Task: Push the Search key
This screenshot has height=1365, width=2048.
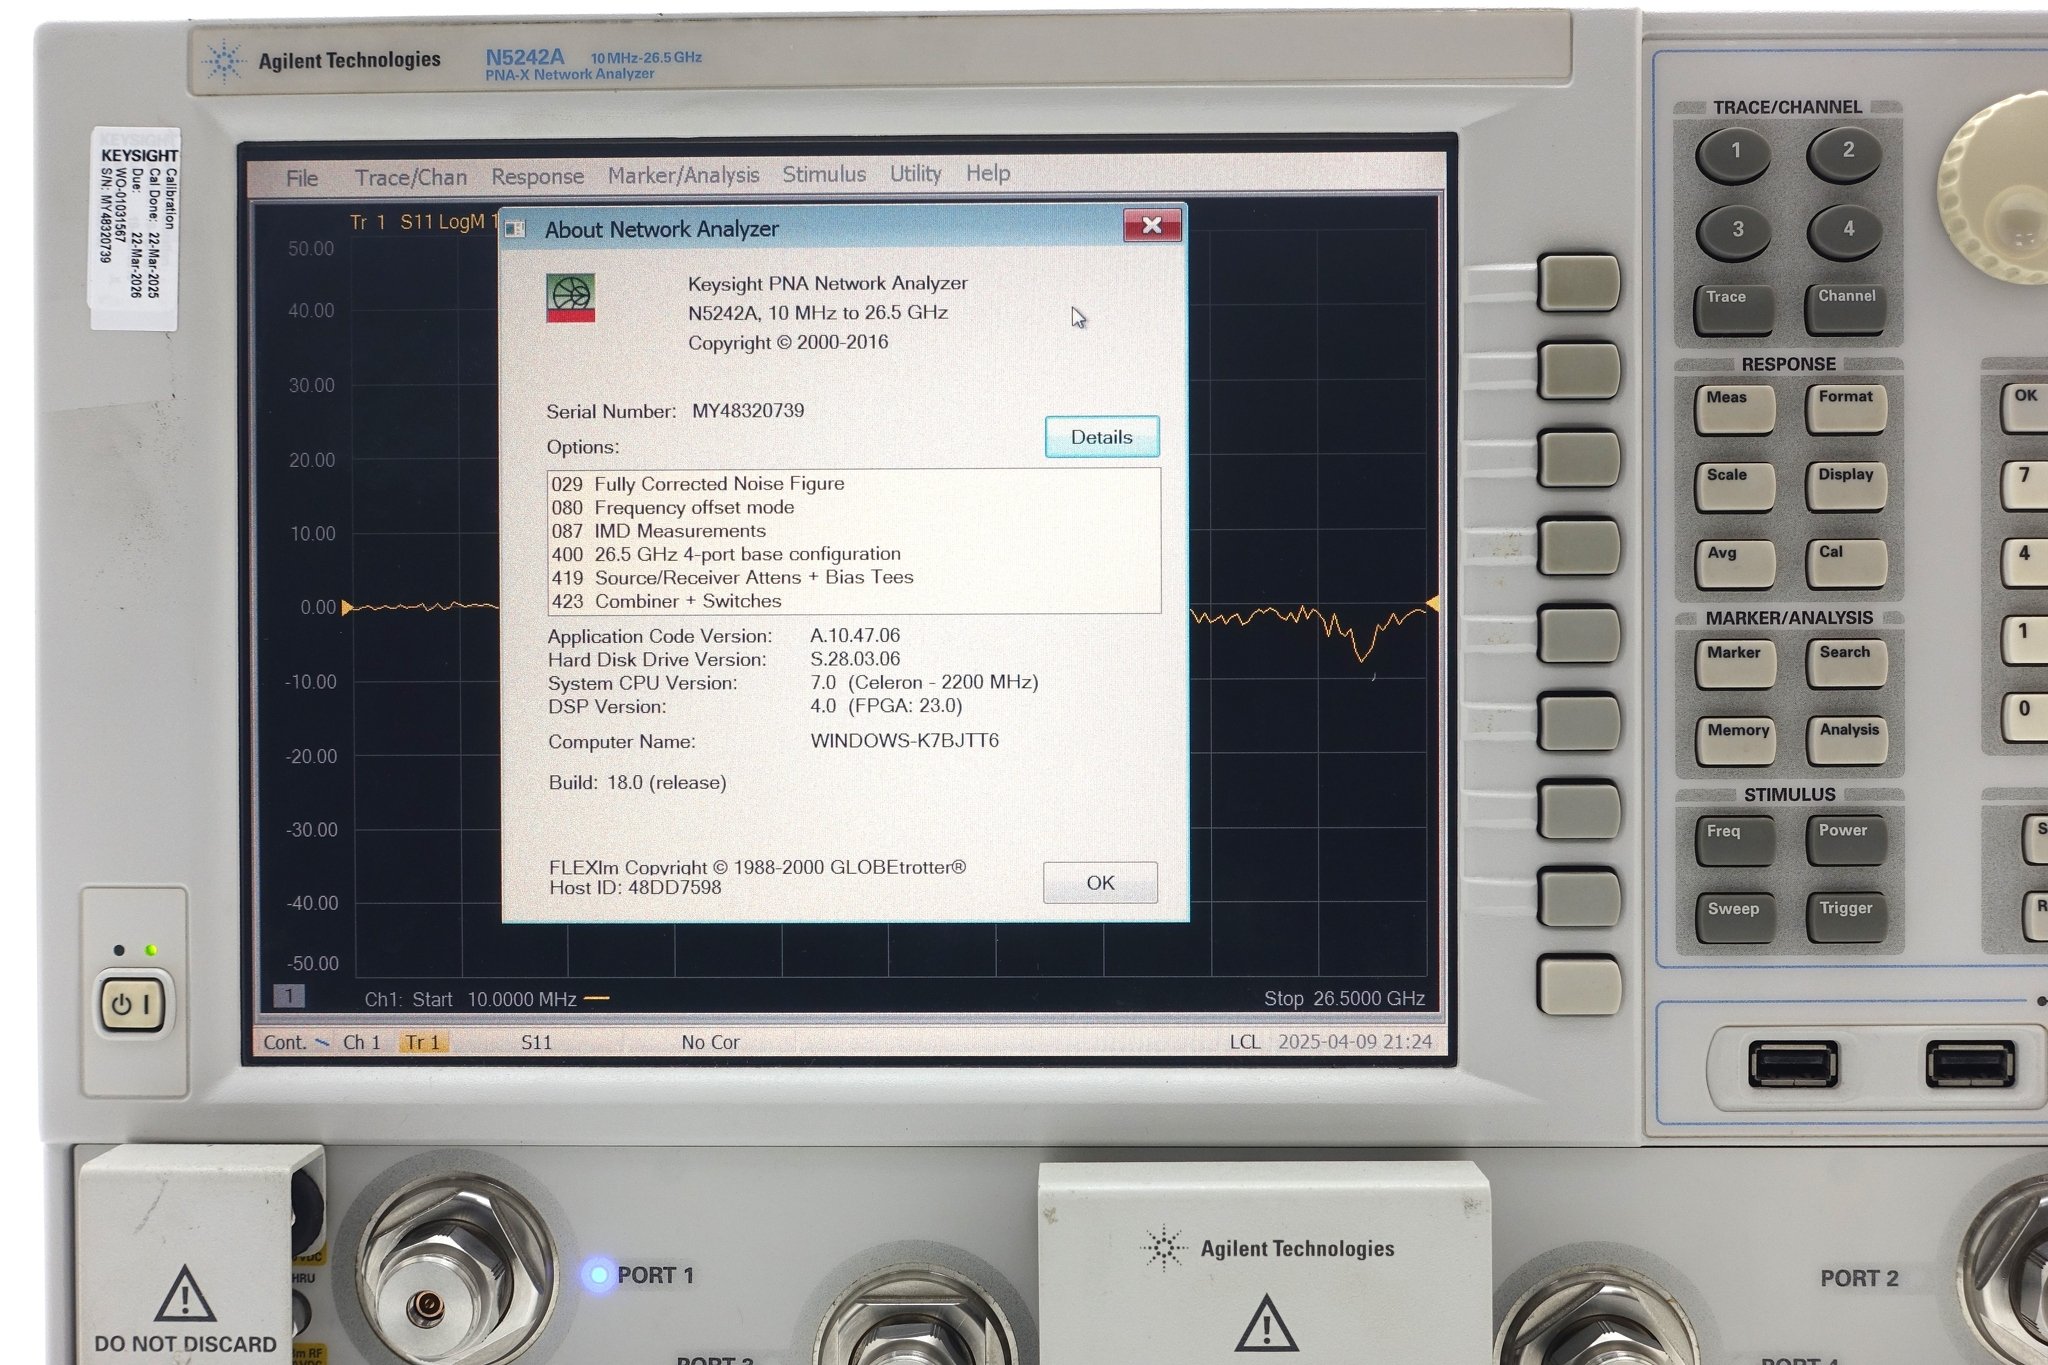Action: coord(1846,665)
